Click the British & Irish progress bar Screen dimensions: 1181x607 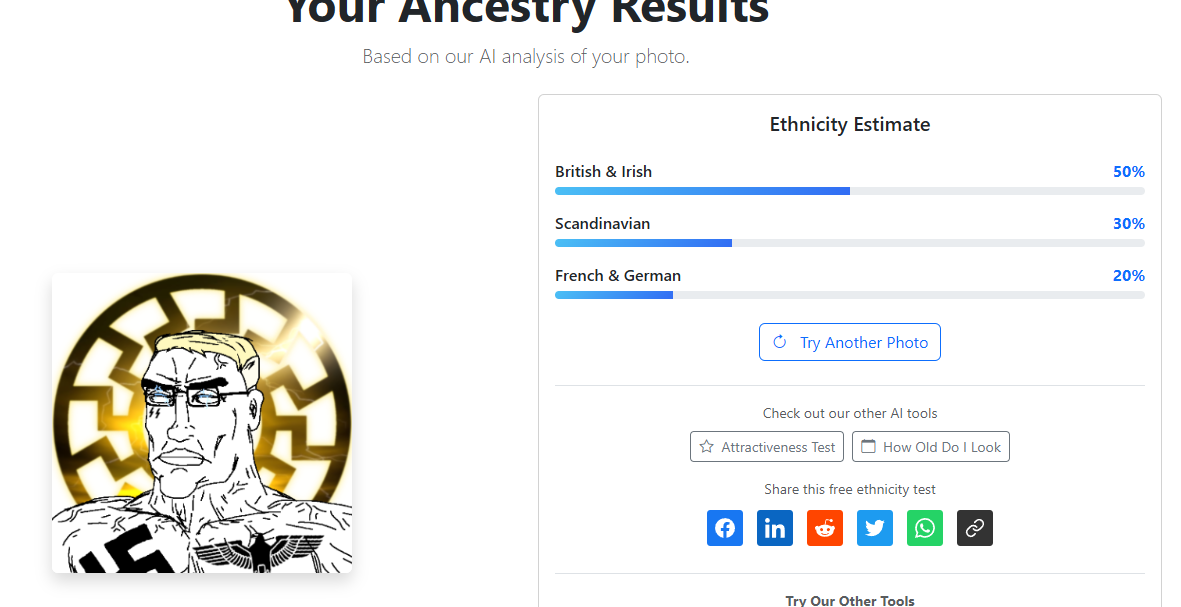(x=849, y=191)
